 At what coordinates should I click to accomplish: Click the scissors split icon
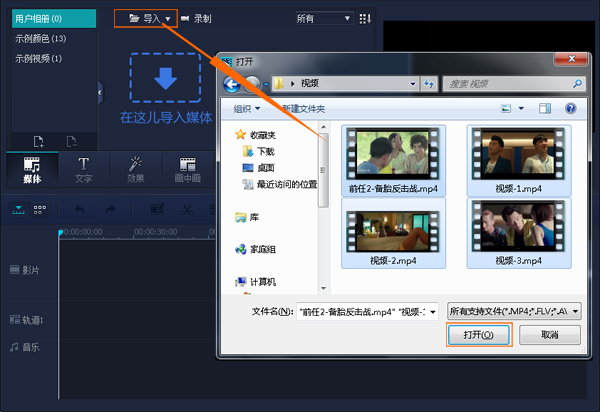(187, 210)
